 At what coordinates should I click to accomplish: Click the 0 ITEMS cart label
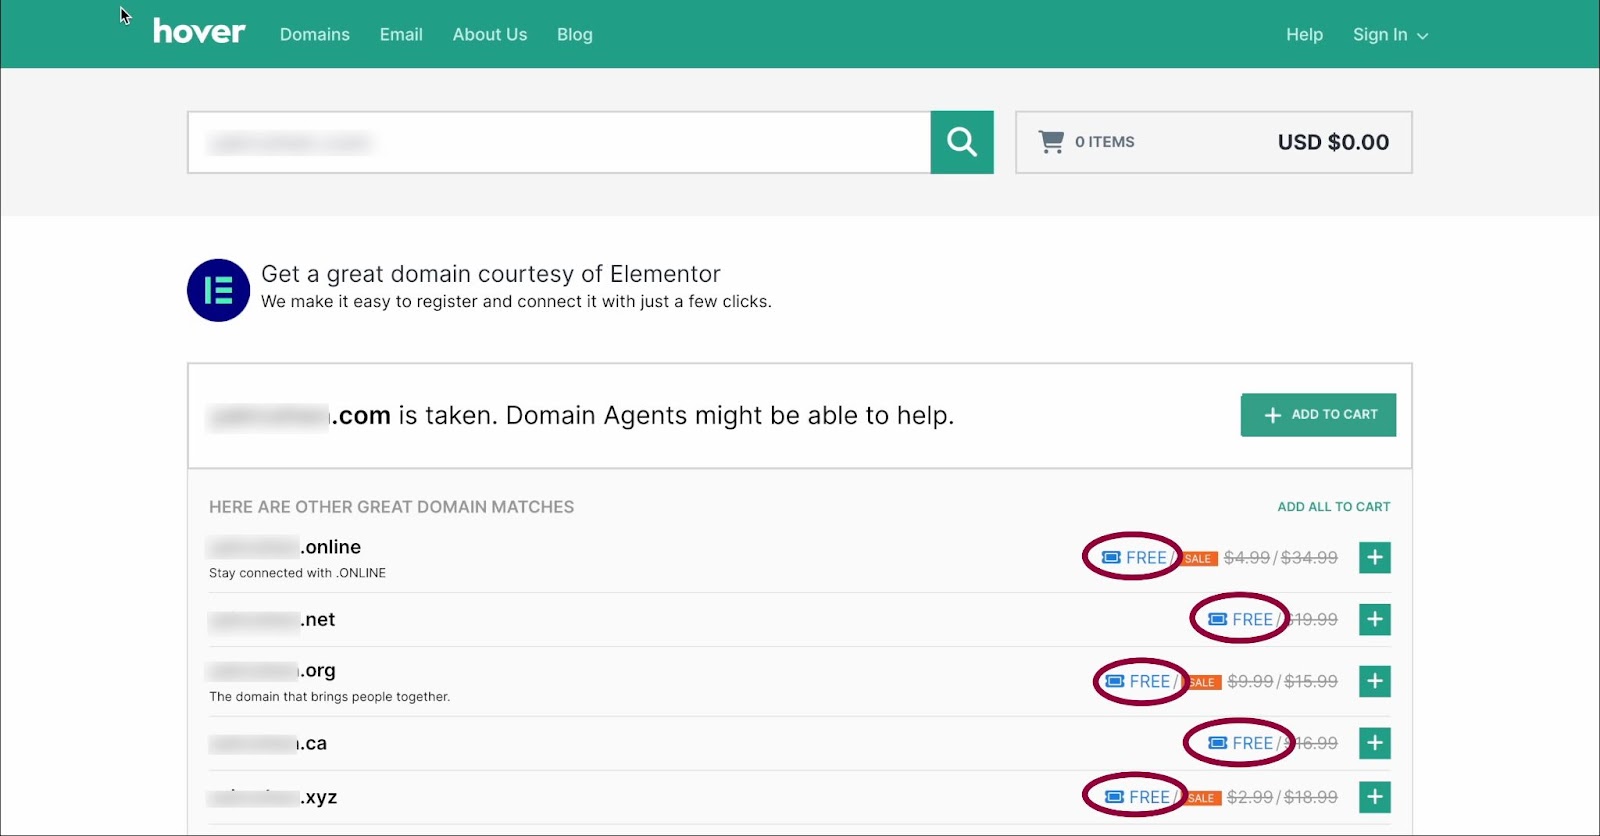click(1105, 142)
